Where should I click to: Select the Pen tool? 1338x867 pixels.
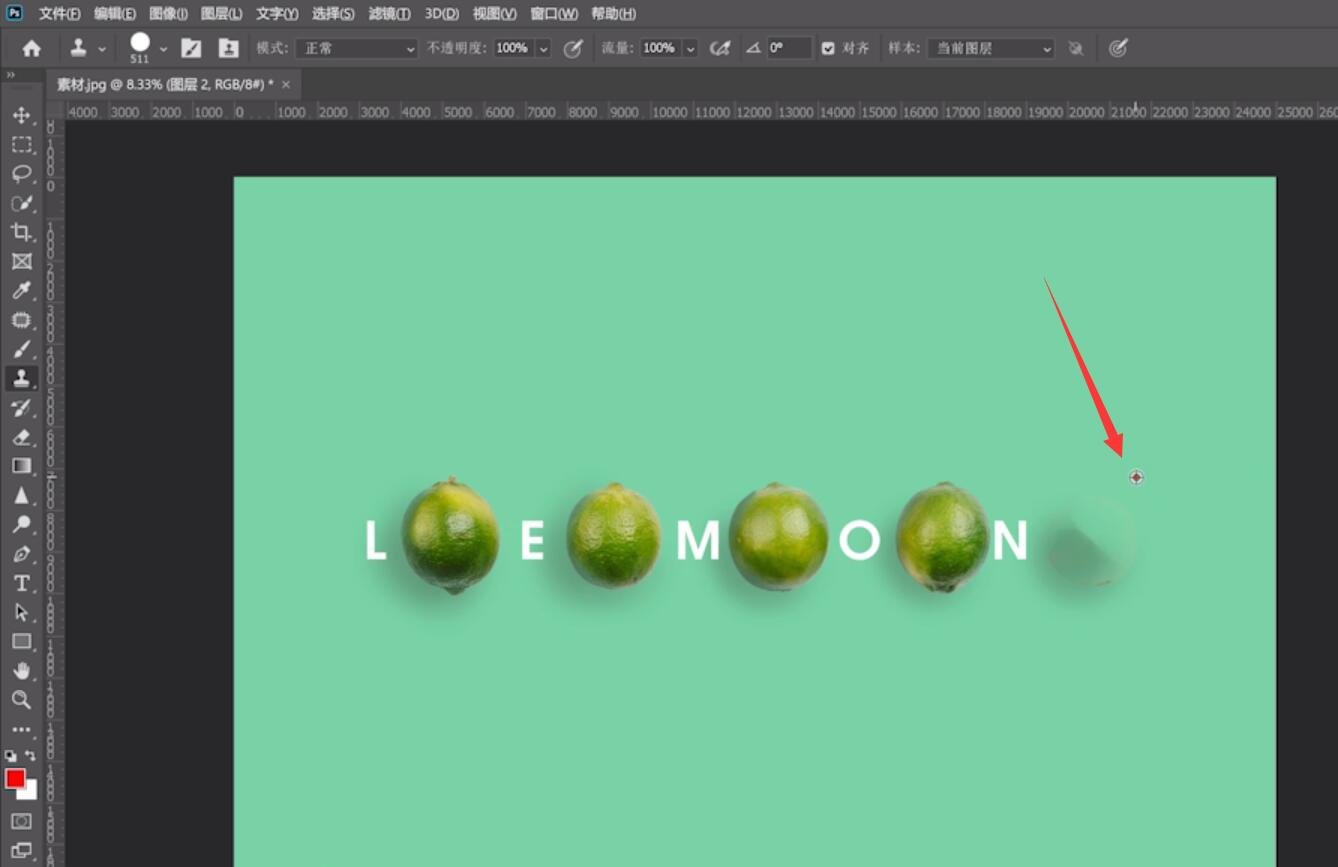point(21,554)
